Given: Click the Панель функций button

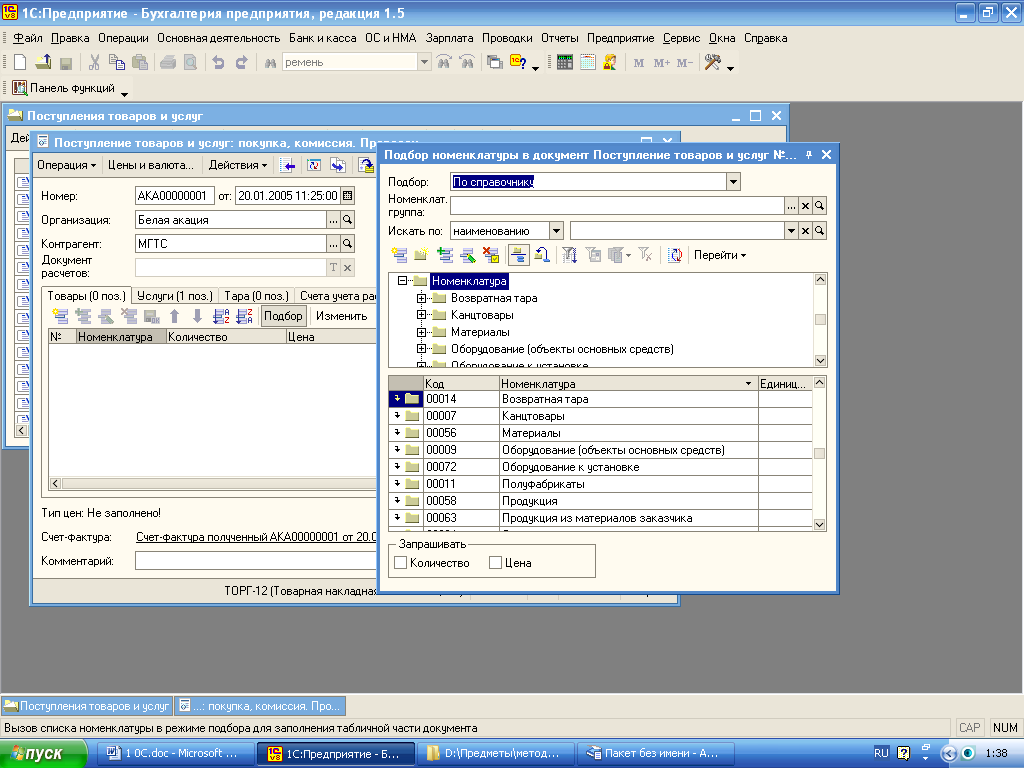Looking at the screenshot, I should pyautogui.click(x=64, y=88).
